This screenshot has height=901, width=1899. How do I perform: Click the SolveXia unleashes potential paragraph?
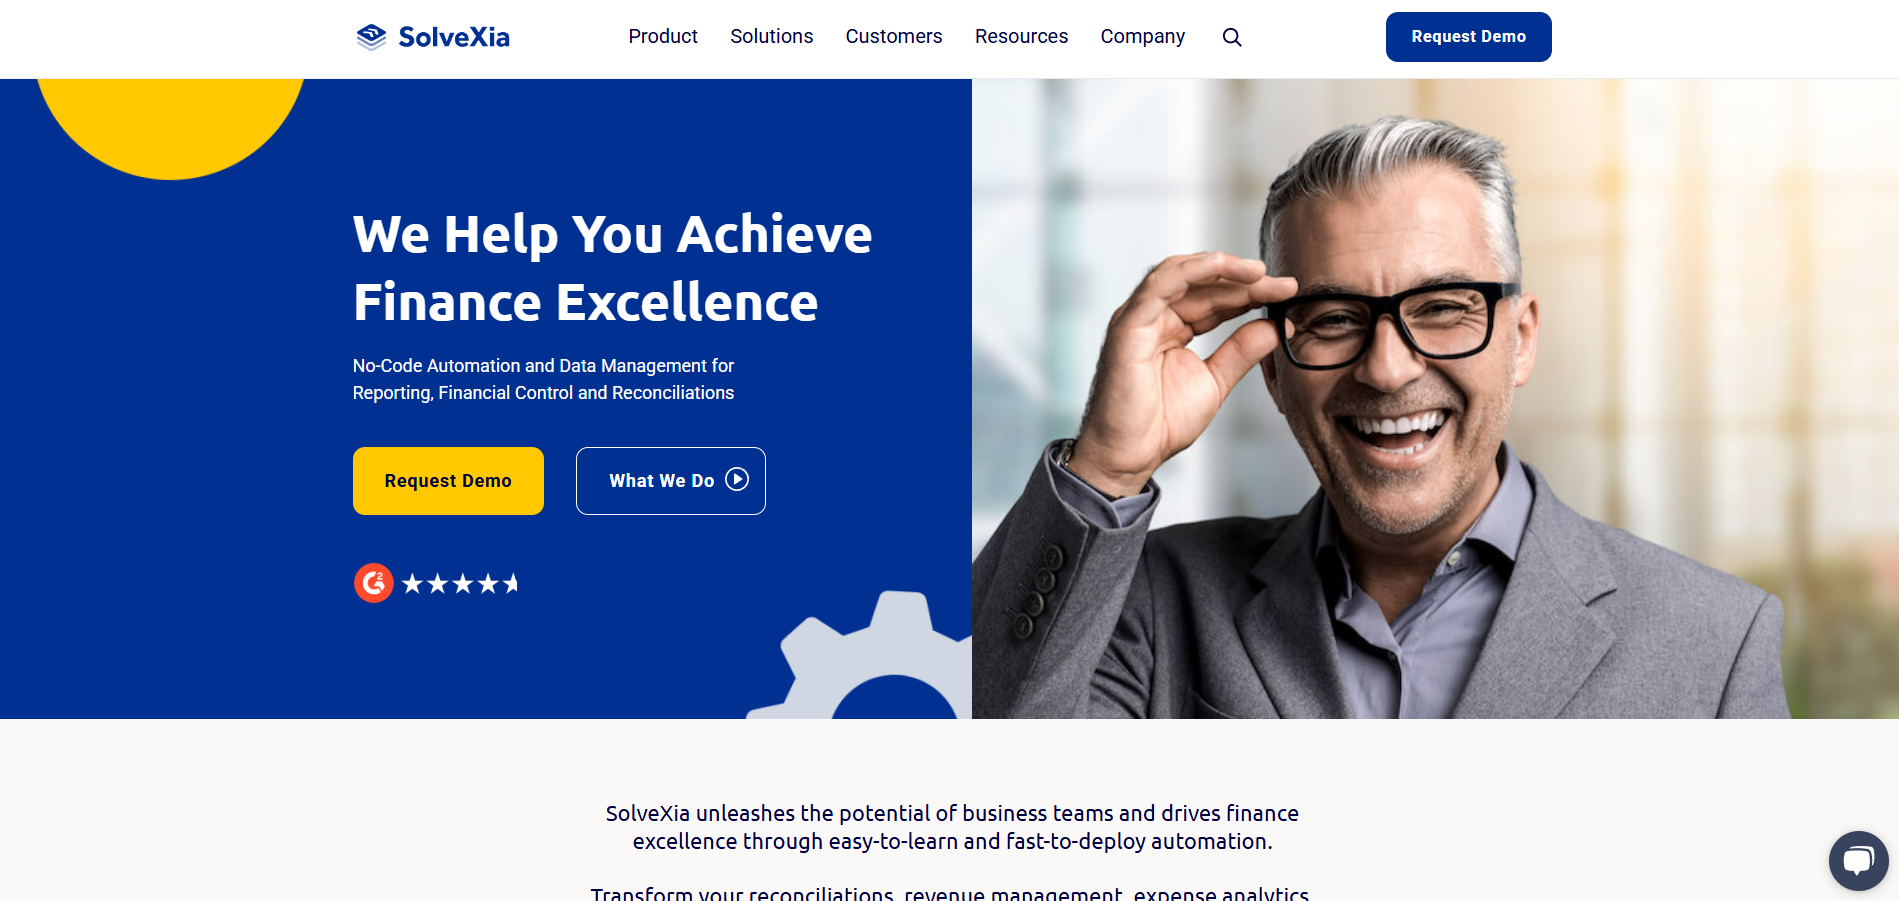tap(952, 827)
